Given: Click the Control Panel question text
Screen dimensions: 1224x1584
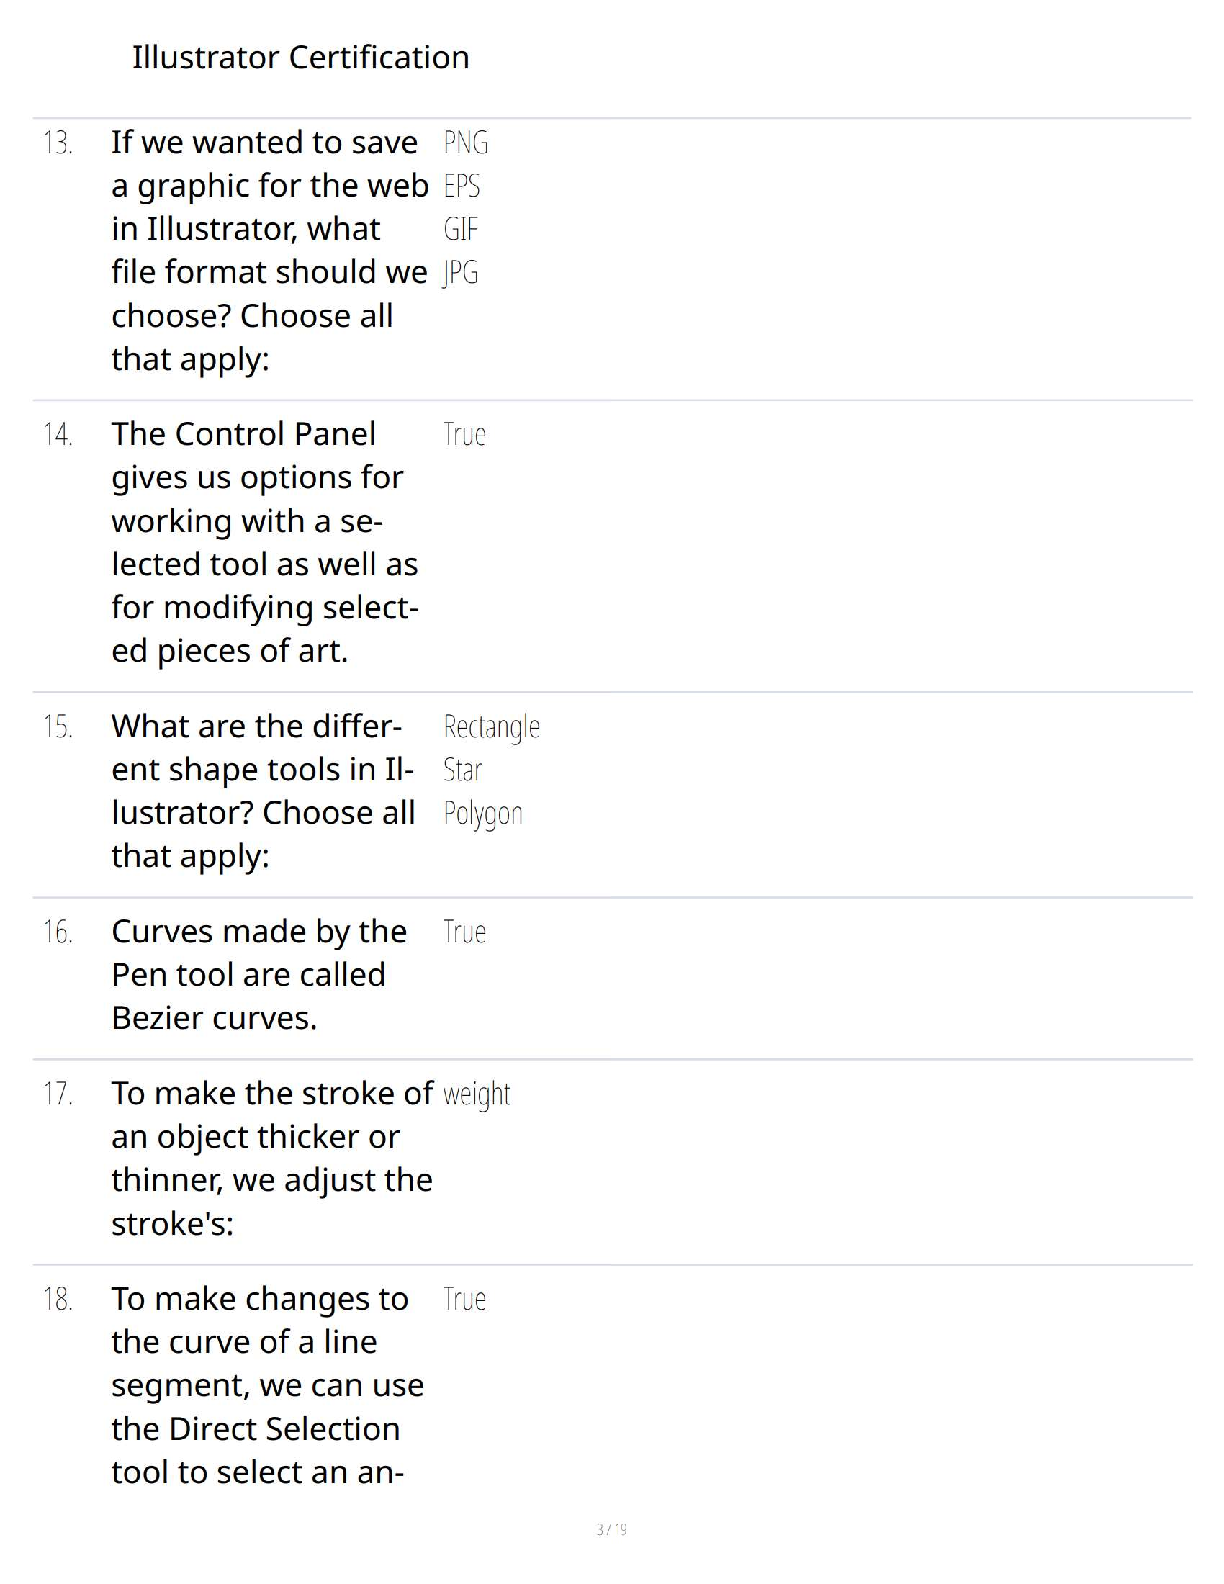Looking at the screenshot, I should click(x=264, y=542).
